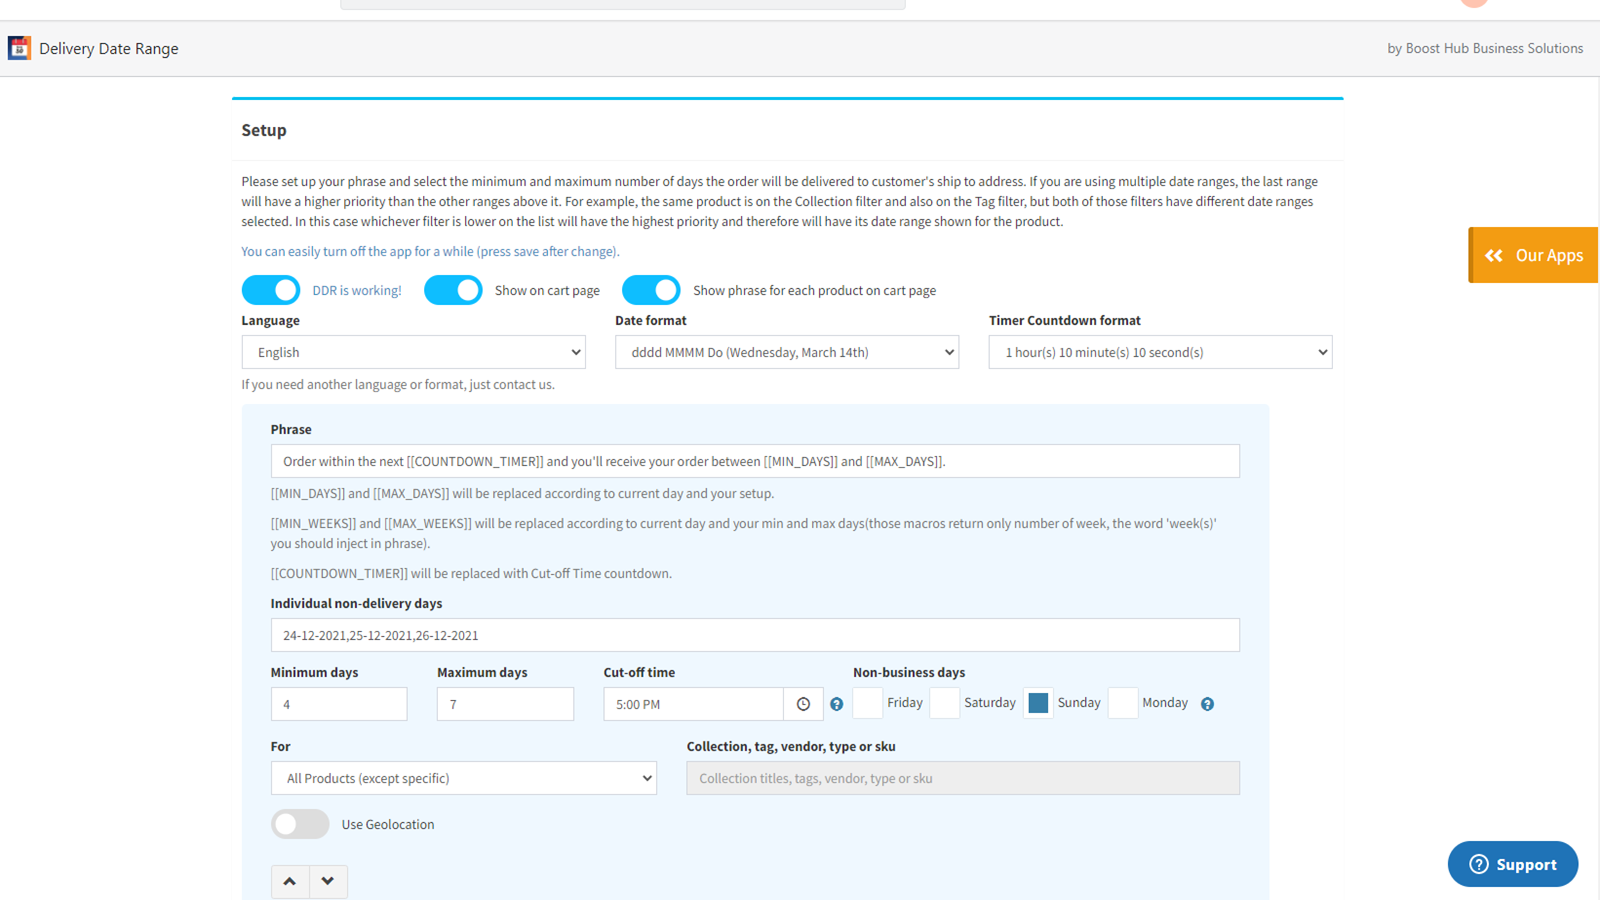1600x900 pixels.
Task: Open the Language dropdown
Action: 413,352
